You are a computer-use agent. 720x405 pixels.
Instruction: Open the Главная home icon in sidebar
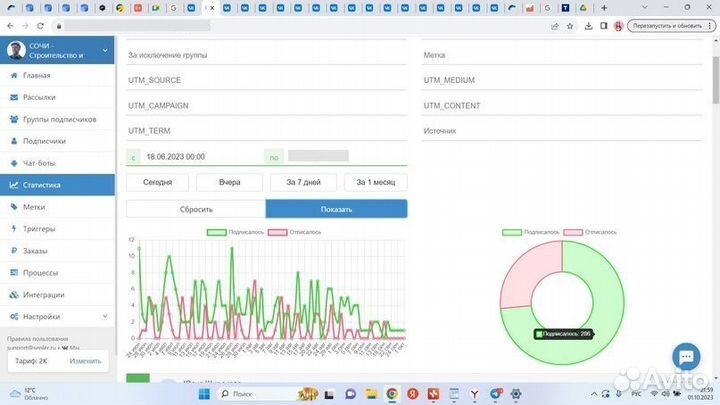coord(14,76)
